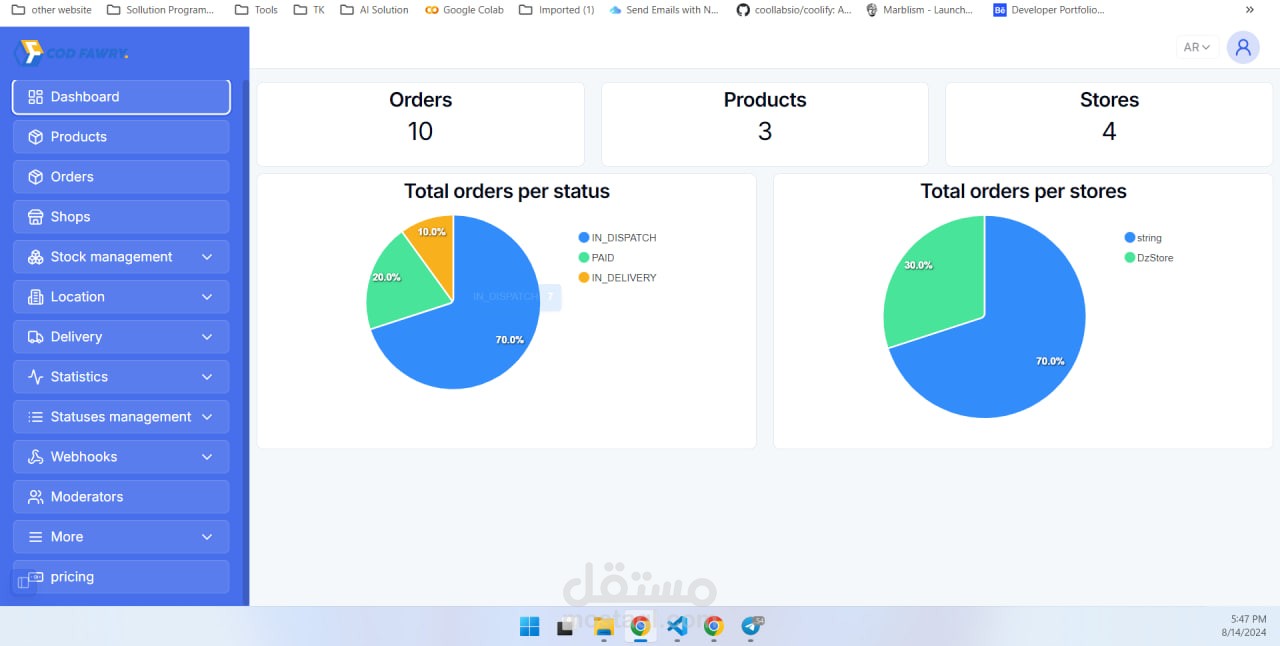1280x646 pixels.
Task: Click the Products box icon in sidebar
Action: pos(35,137)
